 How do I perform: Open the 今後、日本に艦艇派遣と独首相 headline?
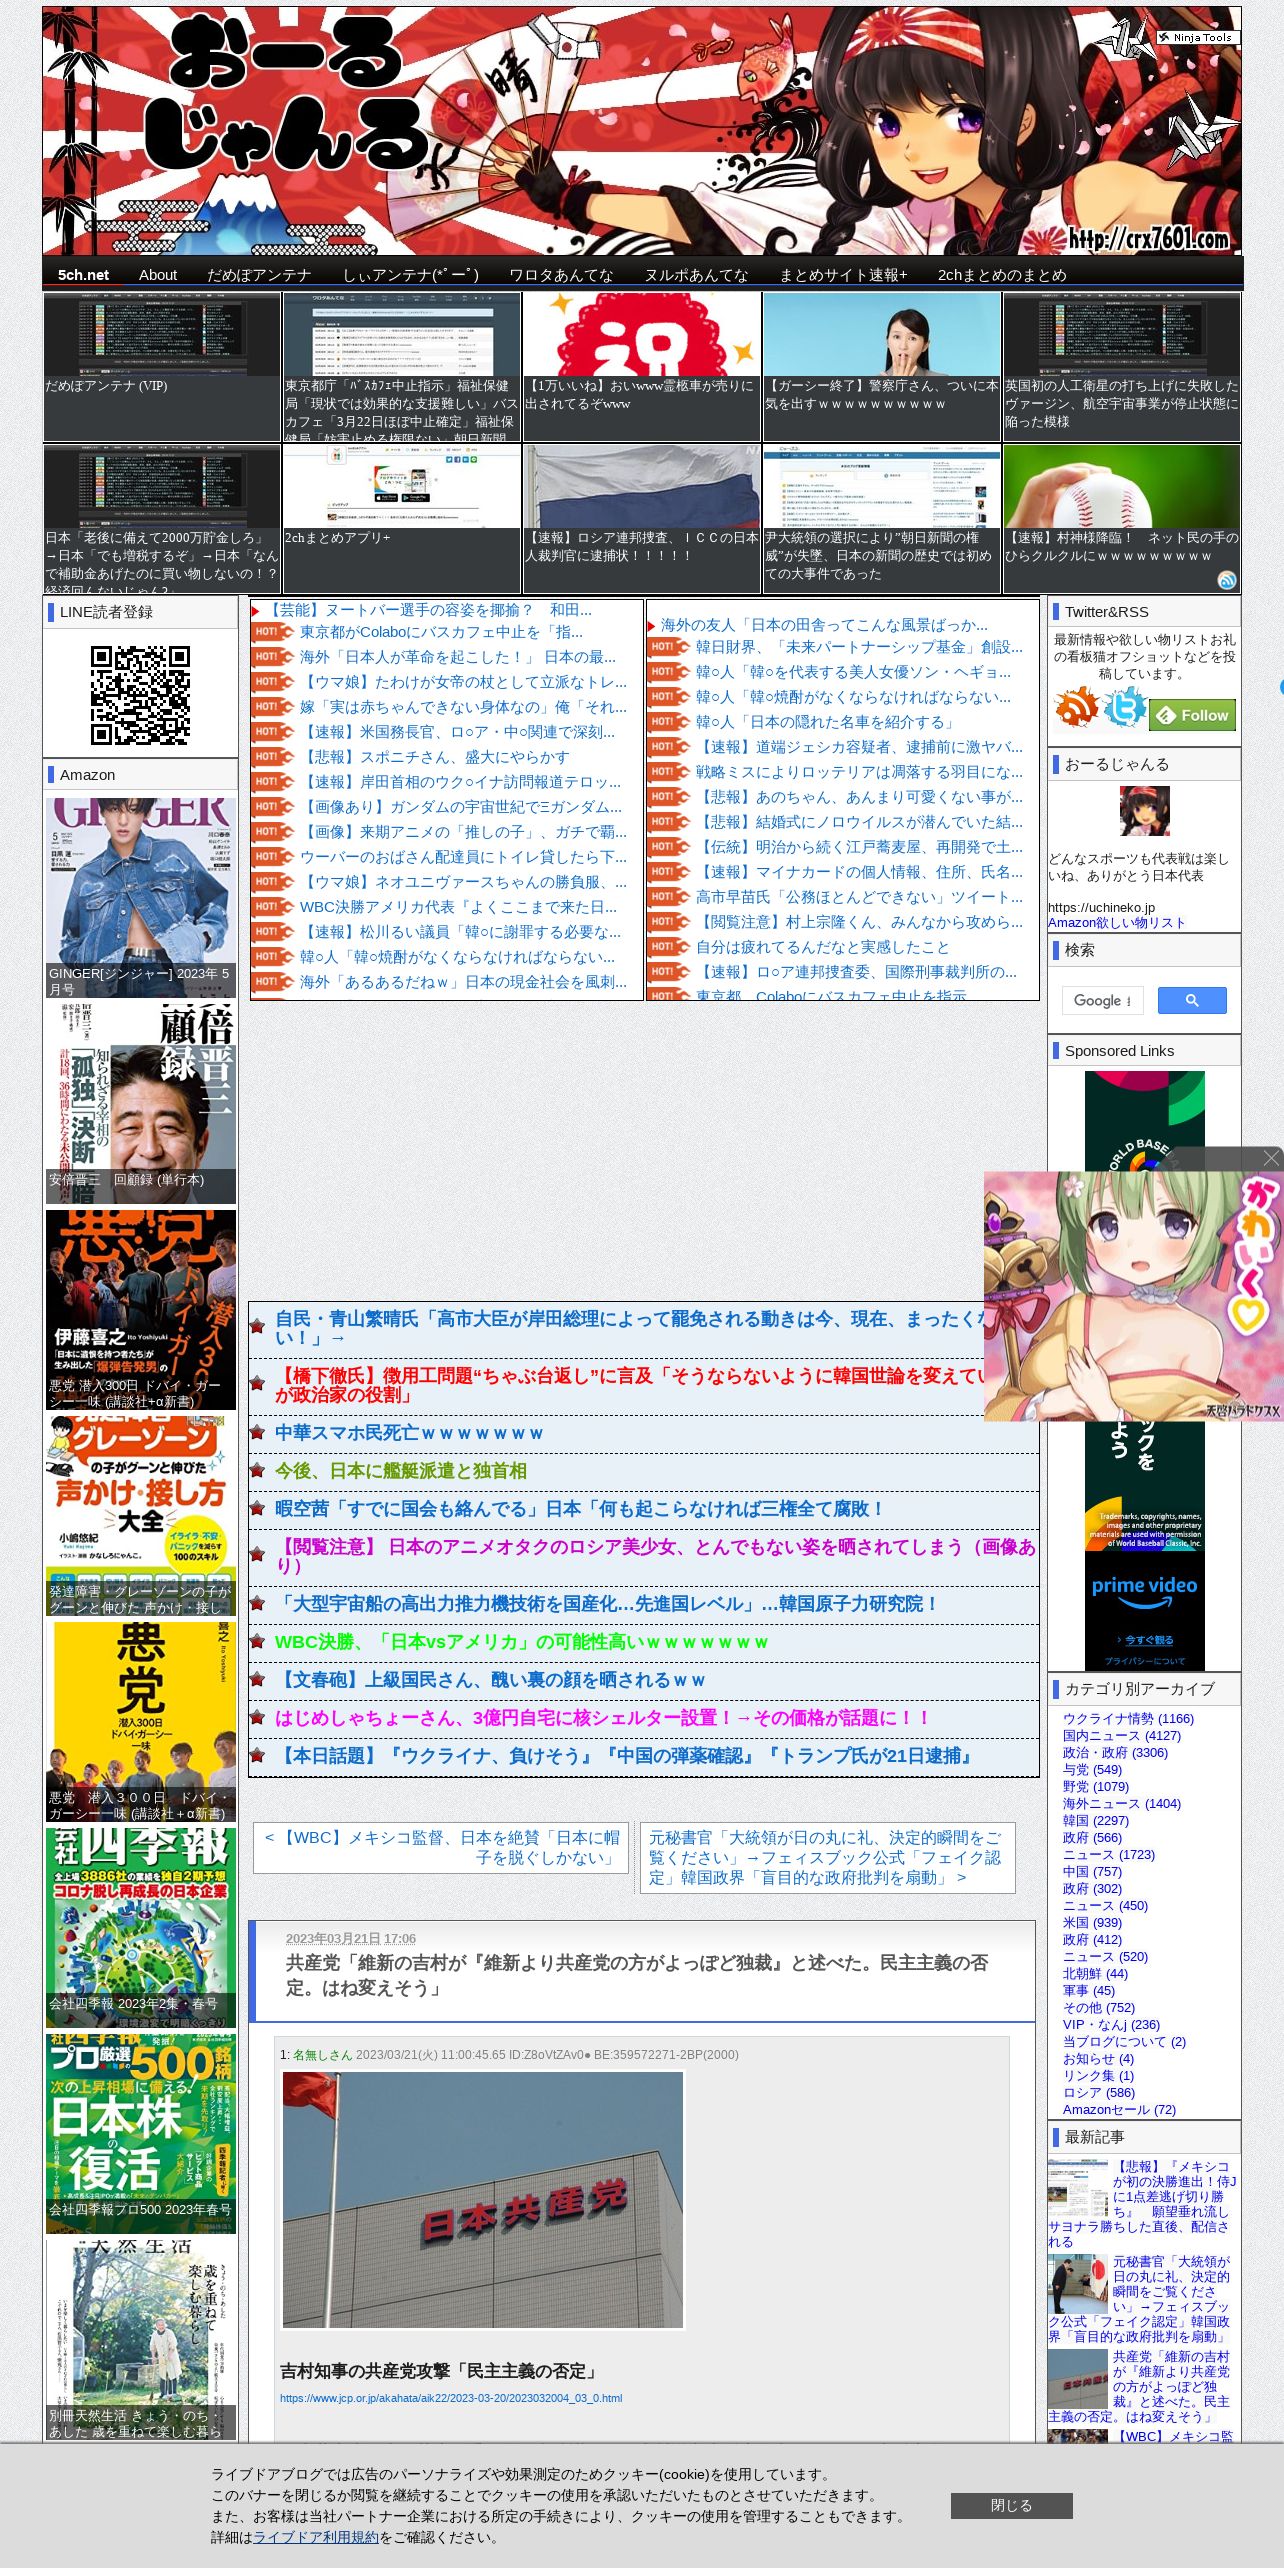click(x=401, y=1471)
